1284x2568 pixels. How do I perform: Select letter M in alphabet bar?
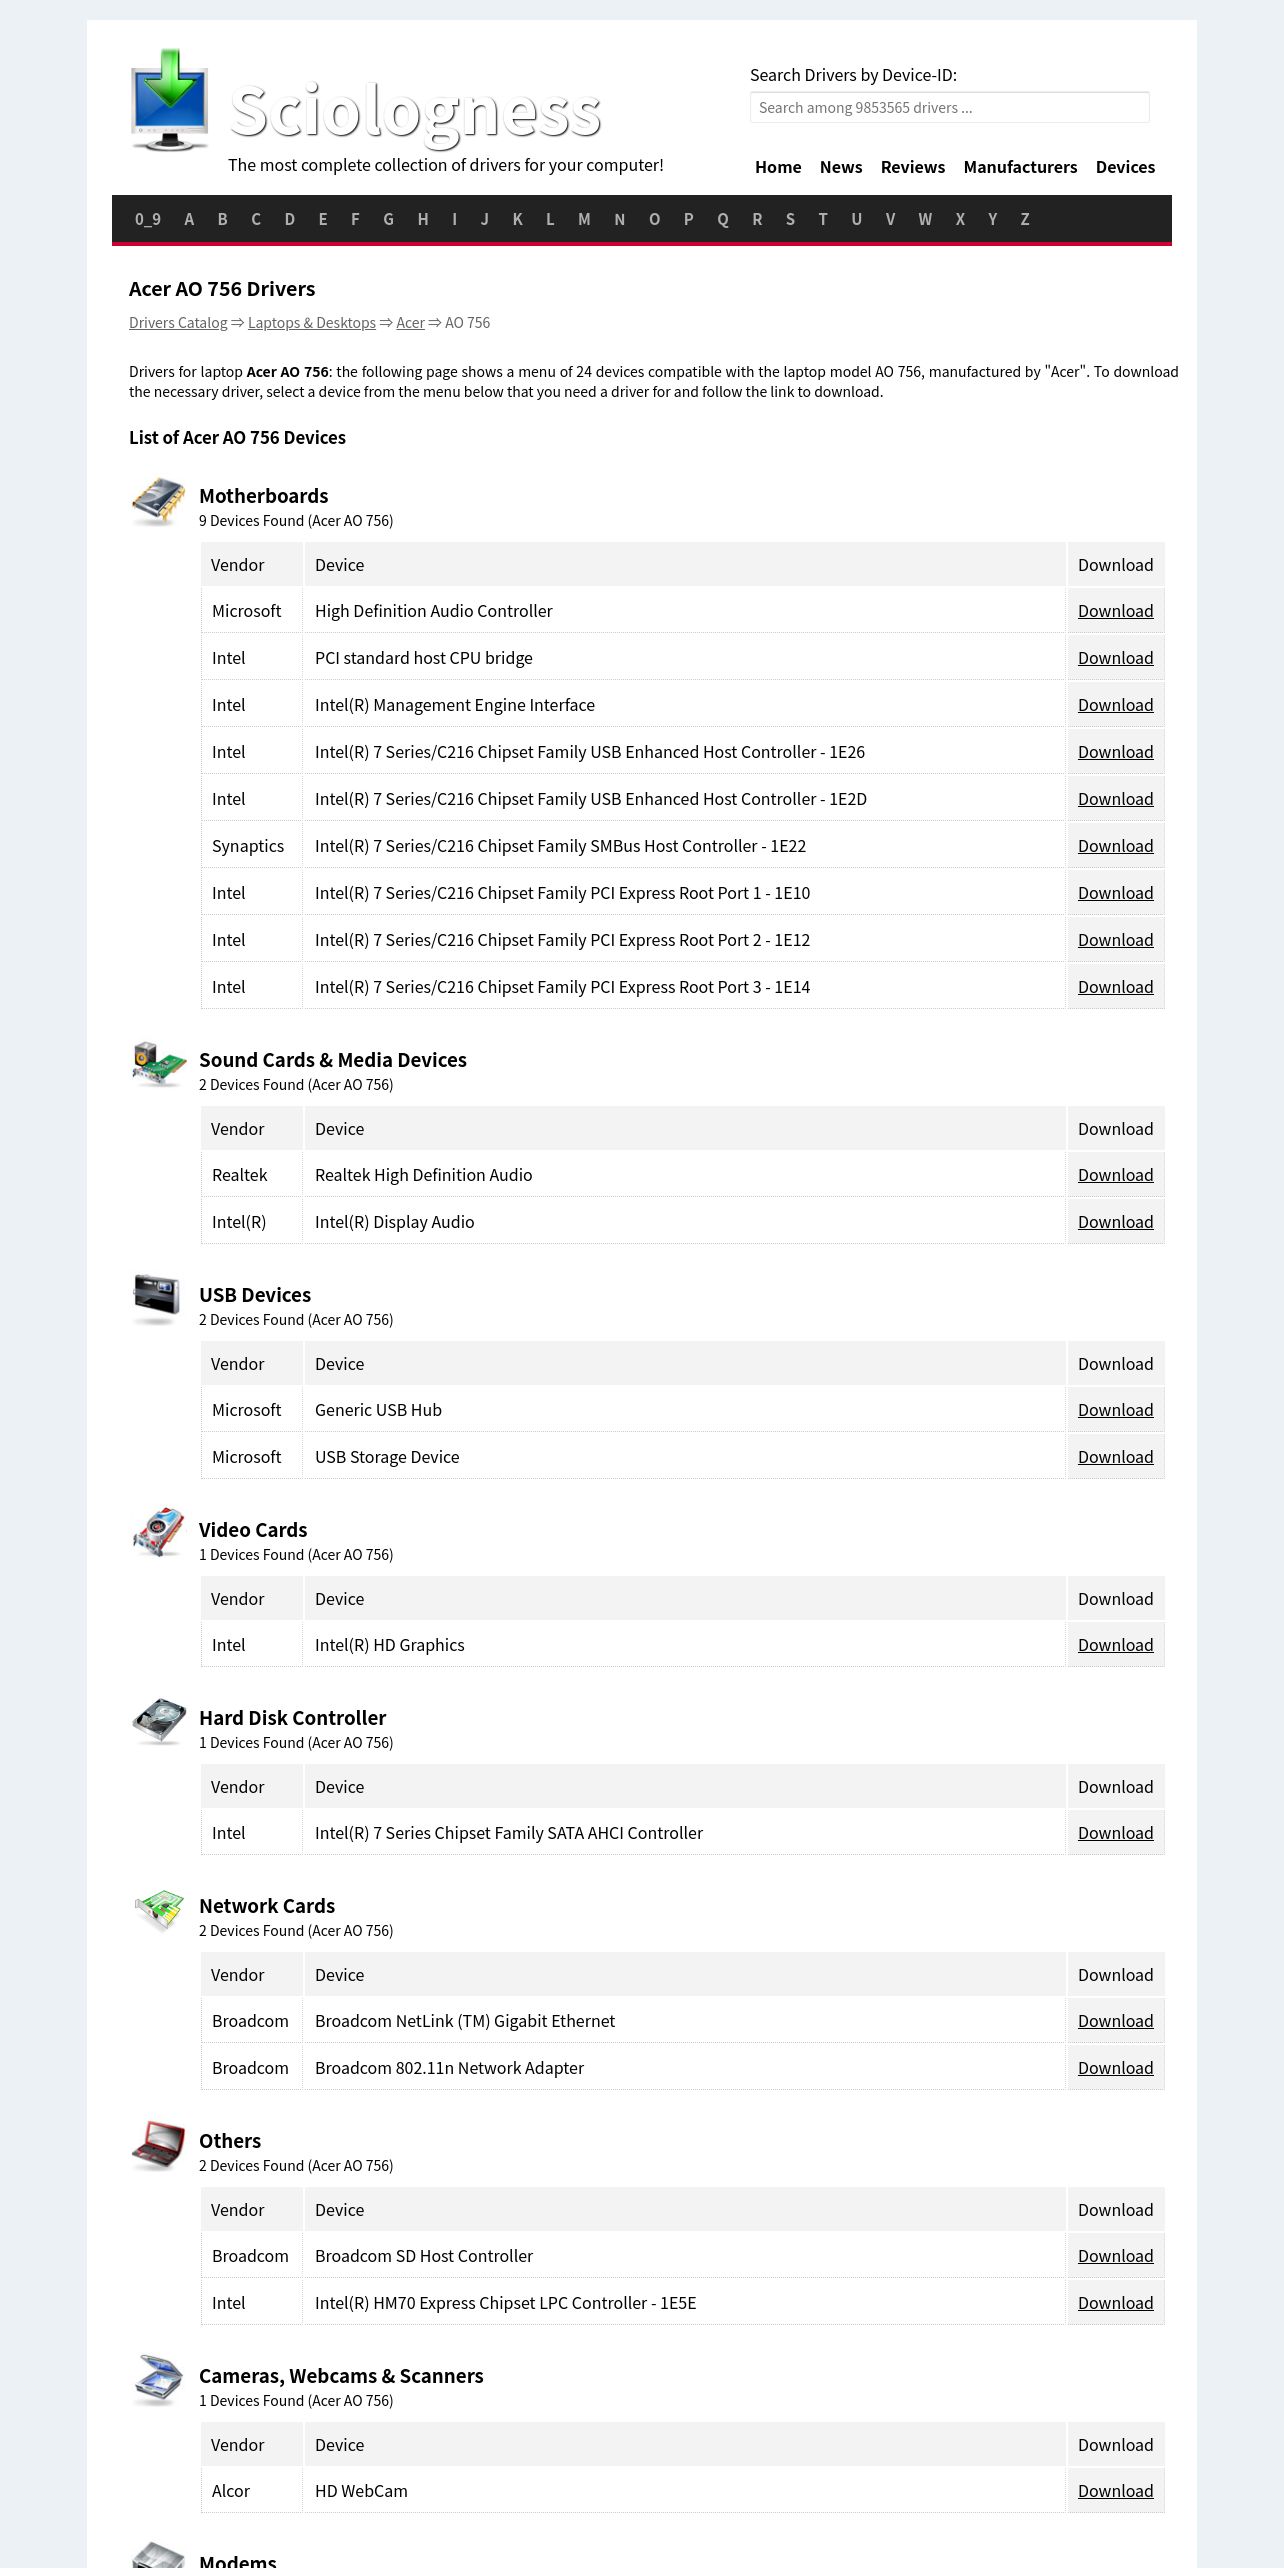tap(584, 219)
